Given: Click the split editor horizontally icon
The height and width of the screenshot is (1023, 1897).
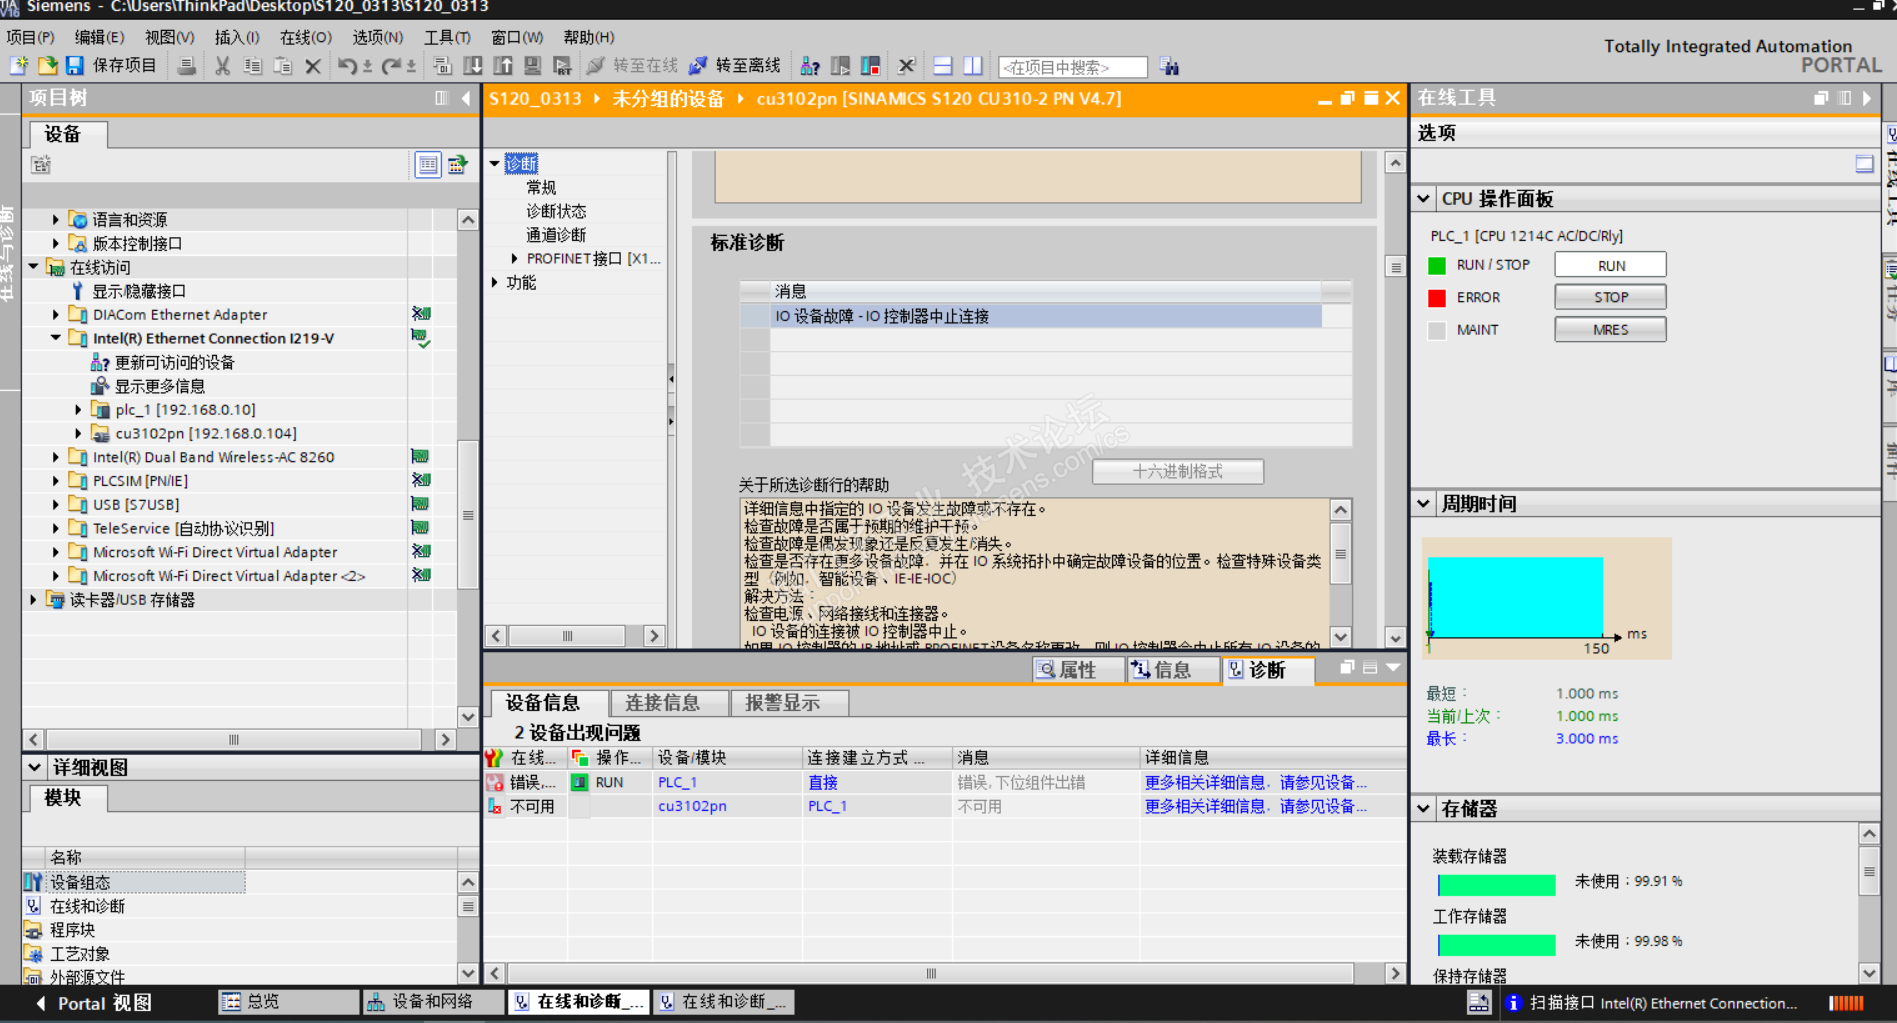Looking at the screenshot, I should coord(942,66).
